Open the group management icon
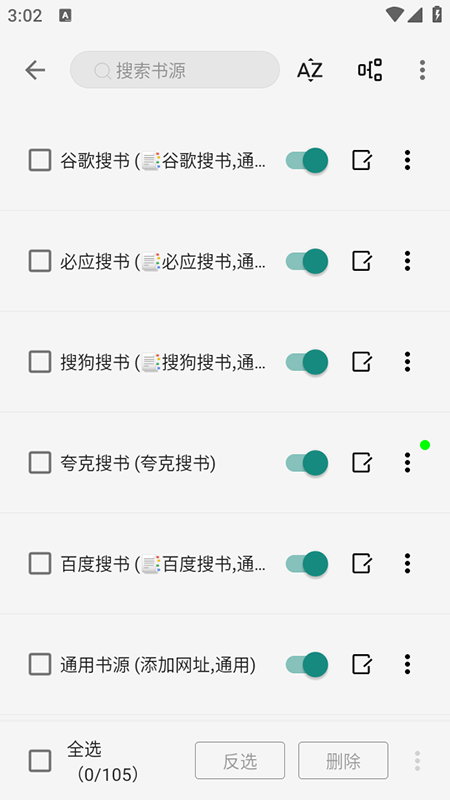The height and width of the screenshot is (800, 450). pyautogui.click(x=370, y=70)
